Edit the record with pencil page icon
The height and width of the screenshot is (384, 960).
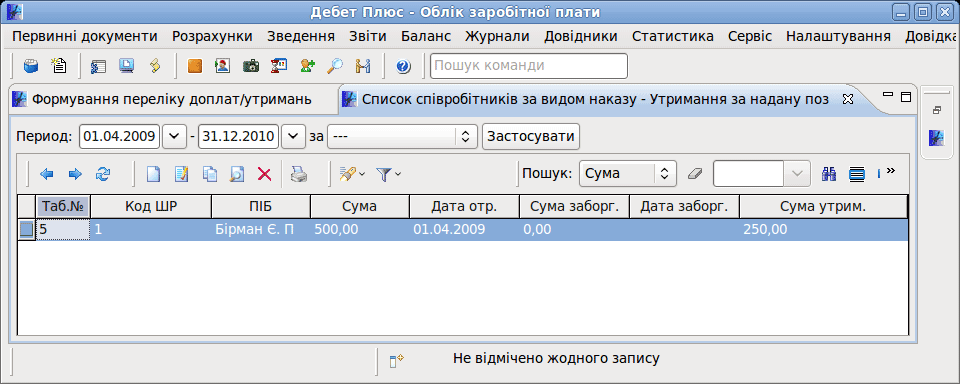(x=181, y=174)
